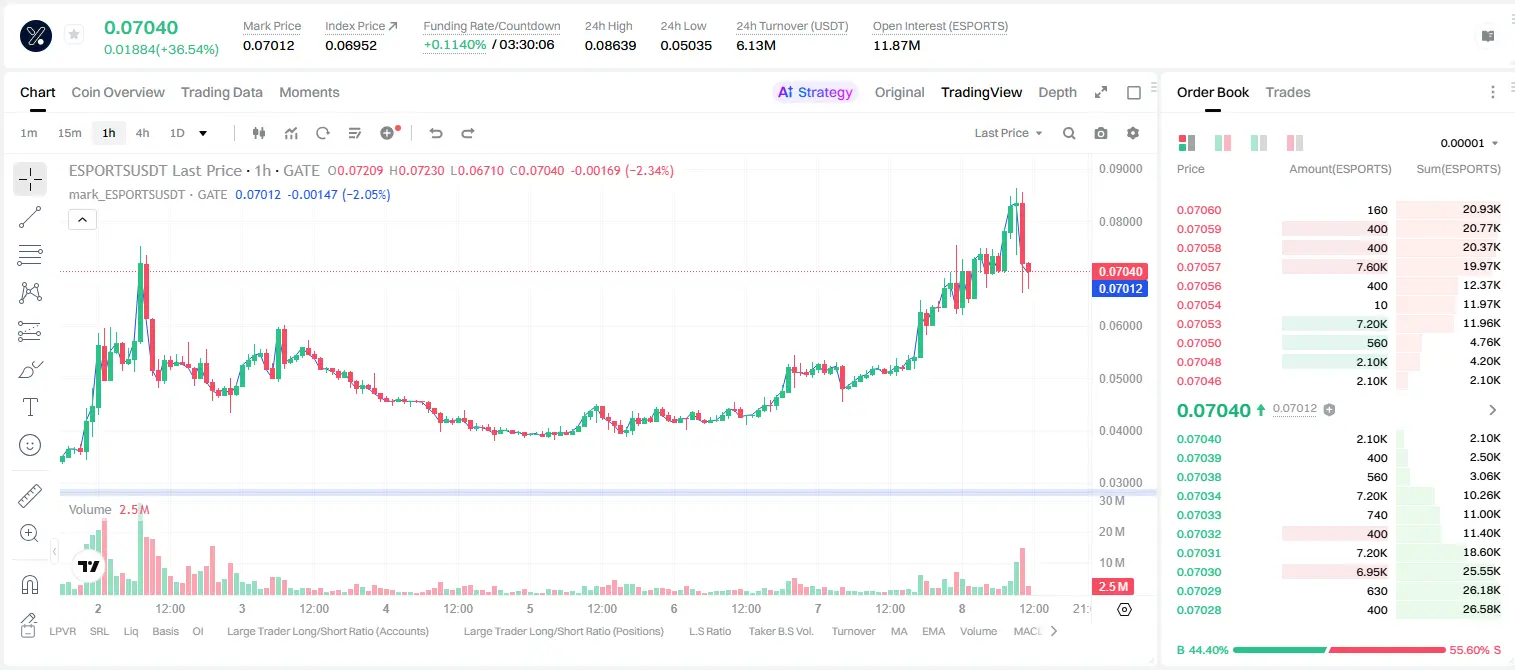The width and height of the screenshot is (1515, 670).
Task: Open the indicators menu icon
Action: [291, 133]
